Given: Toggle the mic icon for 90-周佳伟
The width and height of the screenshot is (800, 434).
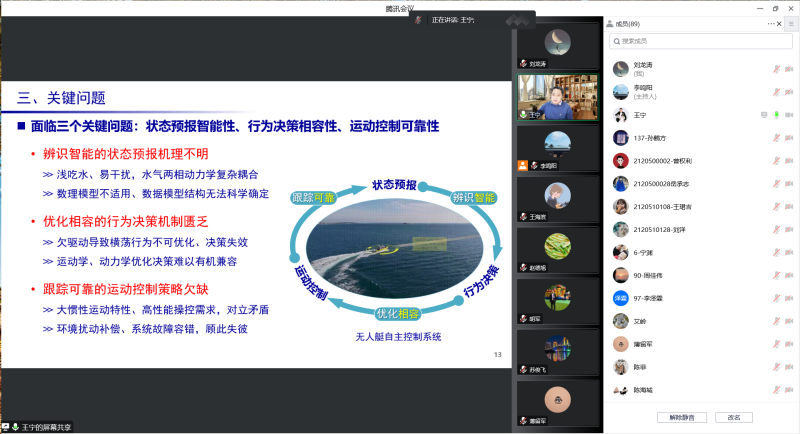Looking at the screenshot, I should (776, 275).
